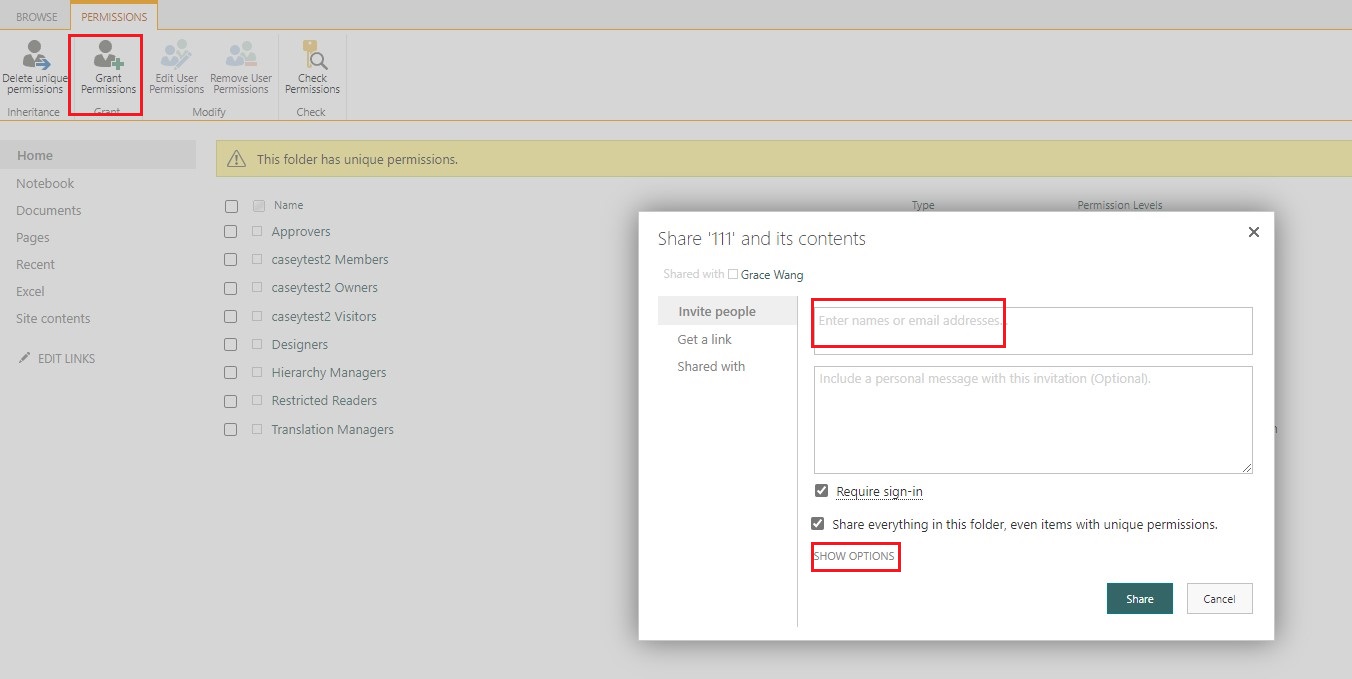
Task: Click the Remove User Permissions icon
Action: [x=241, y=54]
